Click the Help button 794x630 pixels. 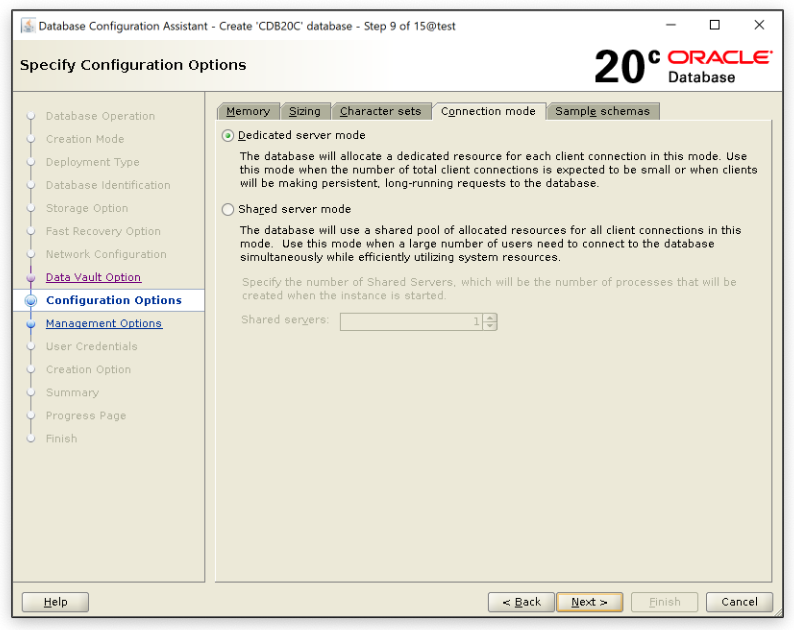pos(55,602)
